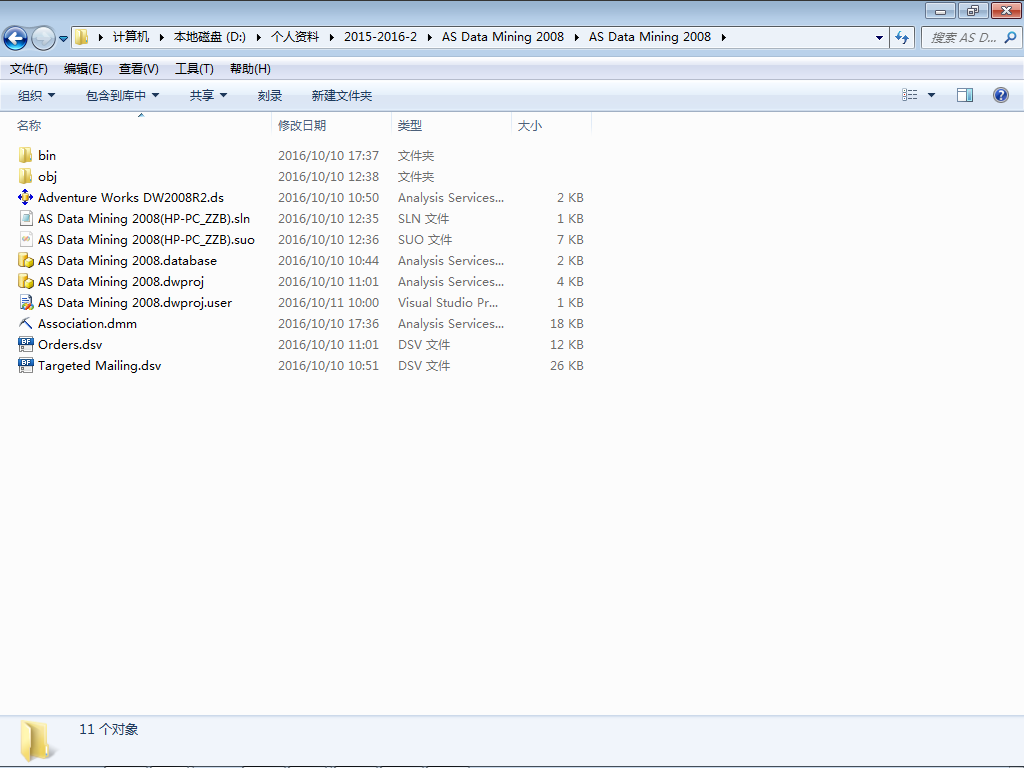Select the obj folder icon
This screenshot has height=768, width=1024.
(25, 176)
